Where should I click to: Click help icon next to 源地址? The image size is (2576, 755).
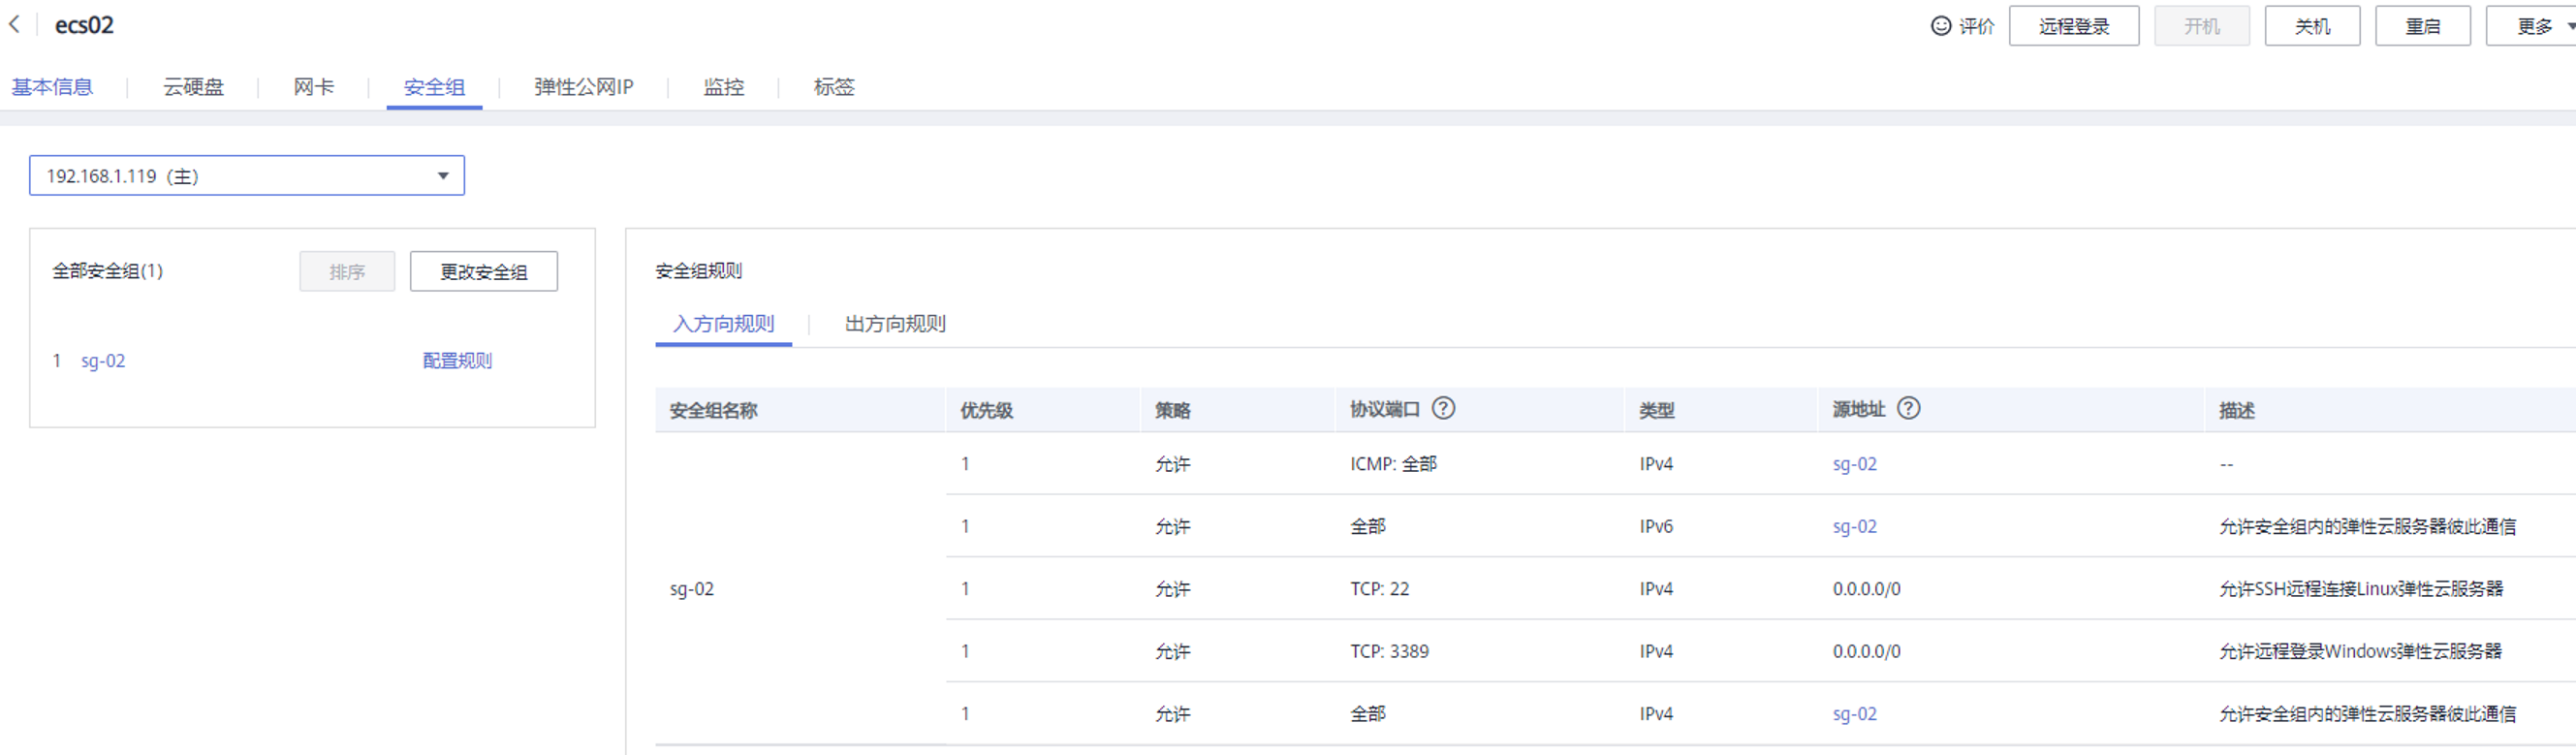(x=1908, y=408)
